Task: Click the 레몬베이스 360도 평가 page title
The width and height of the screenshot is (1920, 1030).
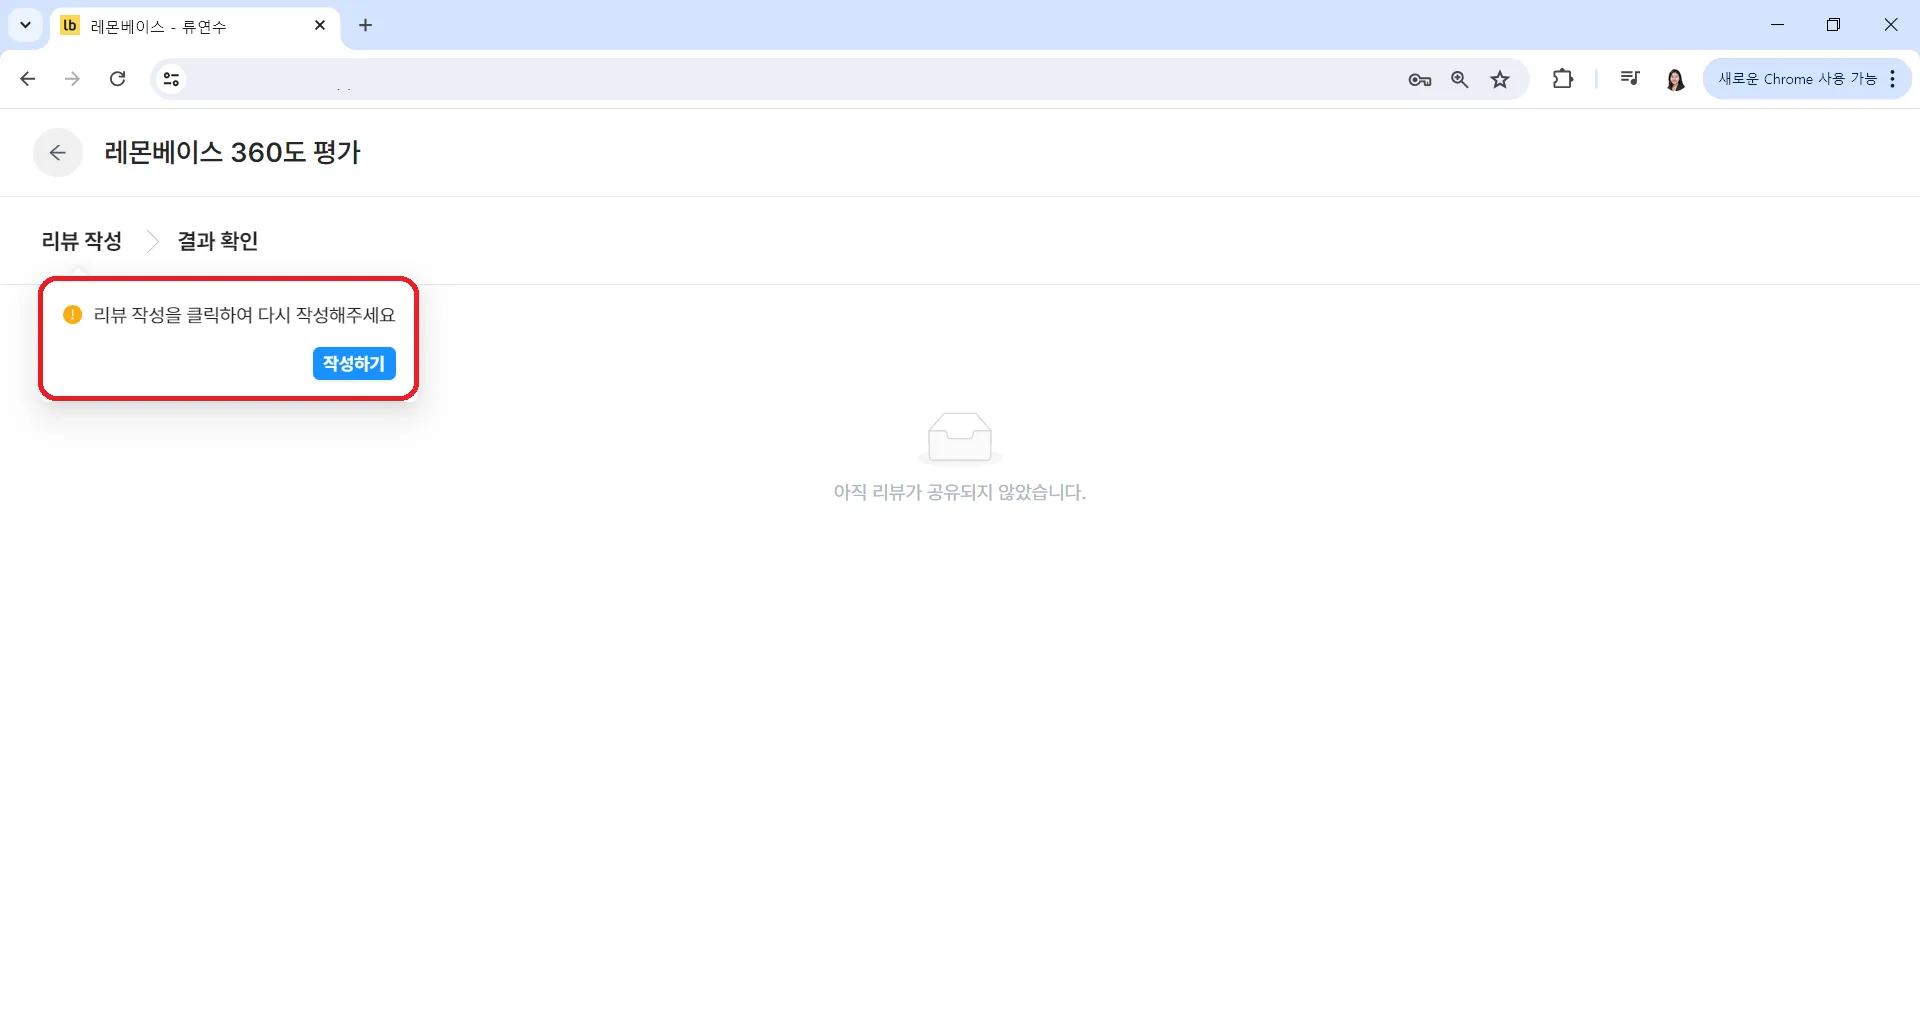Action: 233,152
